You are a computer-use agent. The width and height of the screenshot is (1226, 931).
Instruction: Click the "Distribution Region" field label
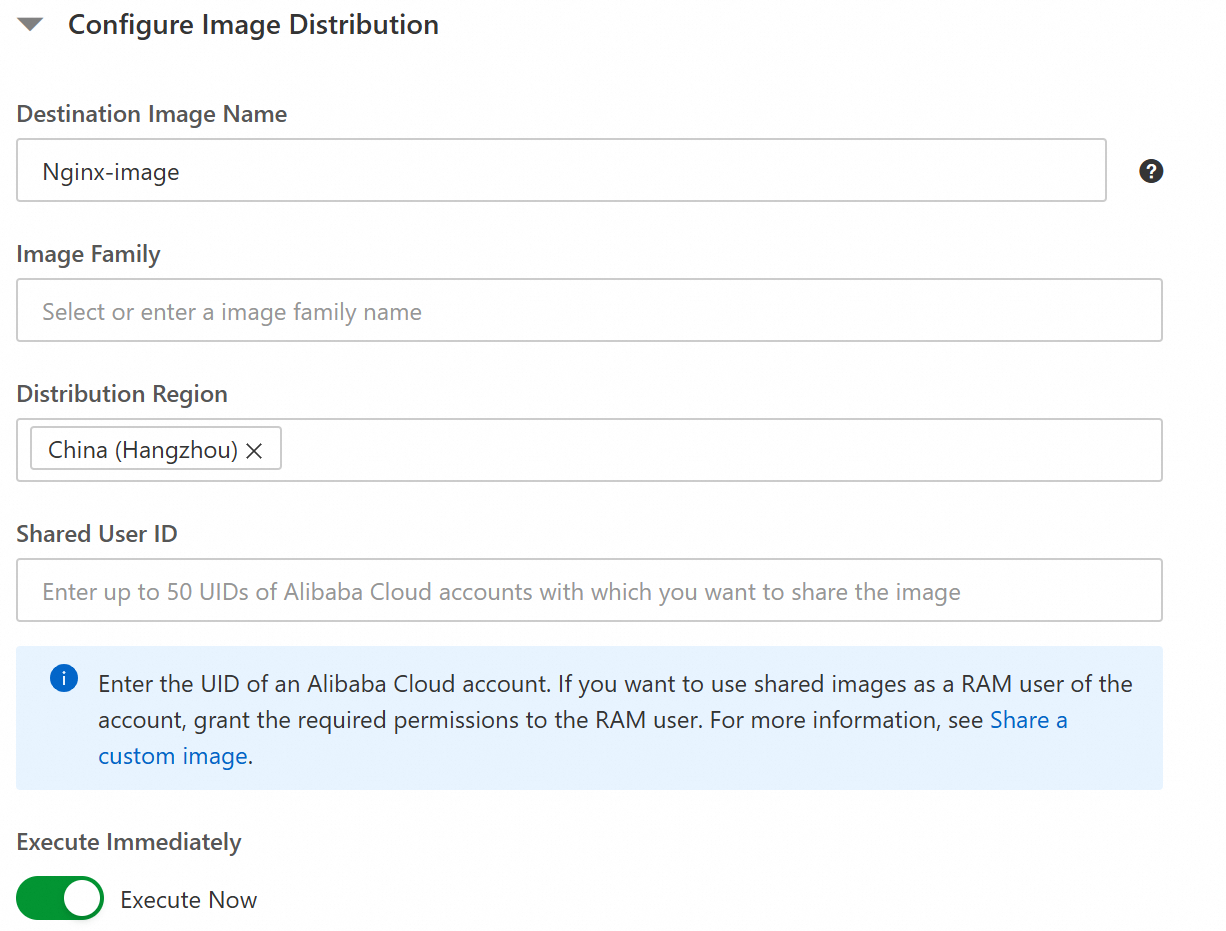(122, 394)
